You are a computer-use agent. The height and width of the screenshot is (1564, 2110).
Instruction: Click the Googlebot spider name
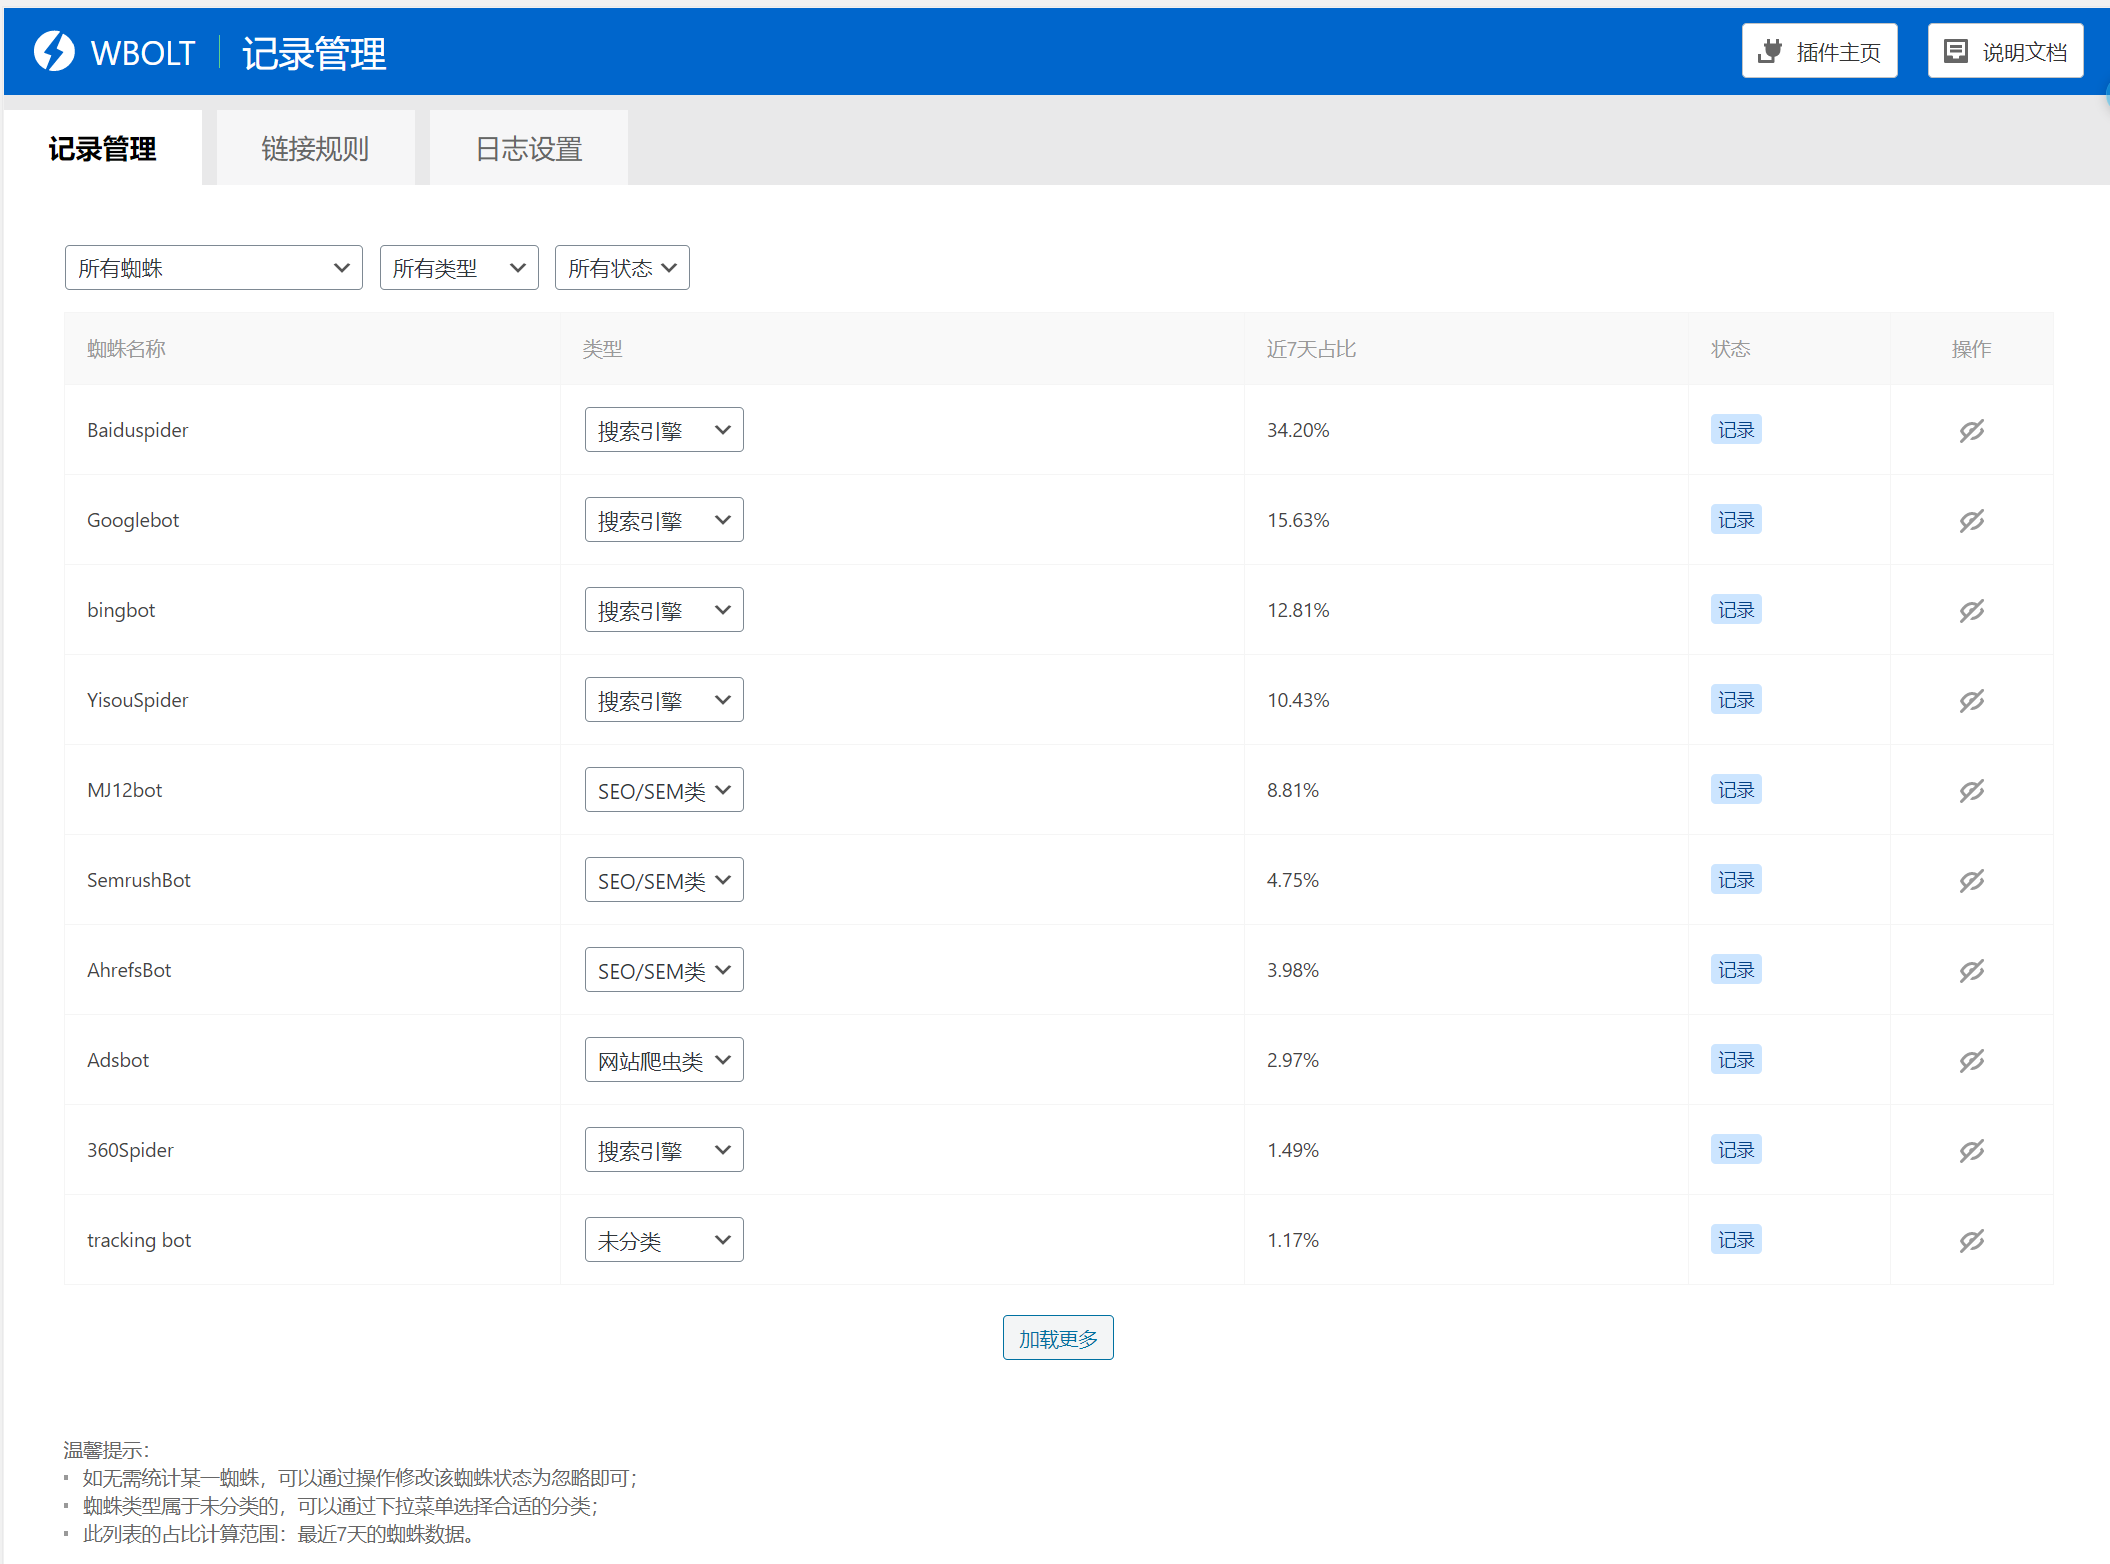(133, 521)
